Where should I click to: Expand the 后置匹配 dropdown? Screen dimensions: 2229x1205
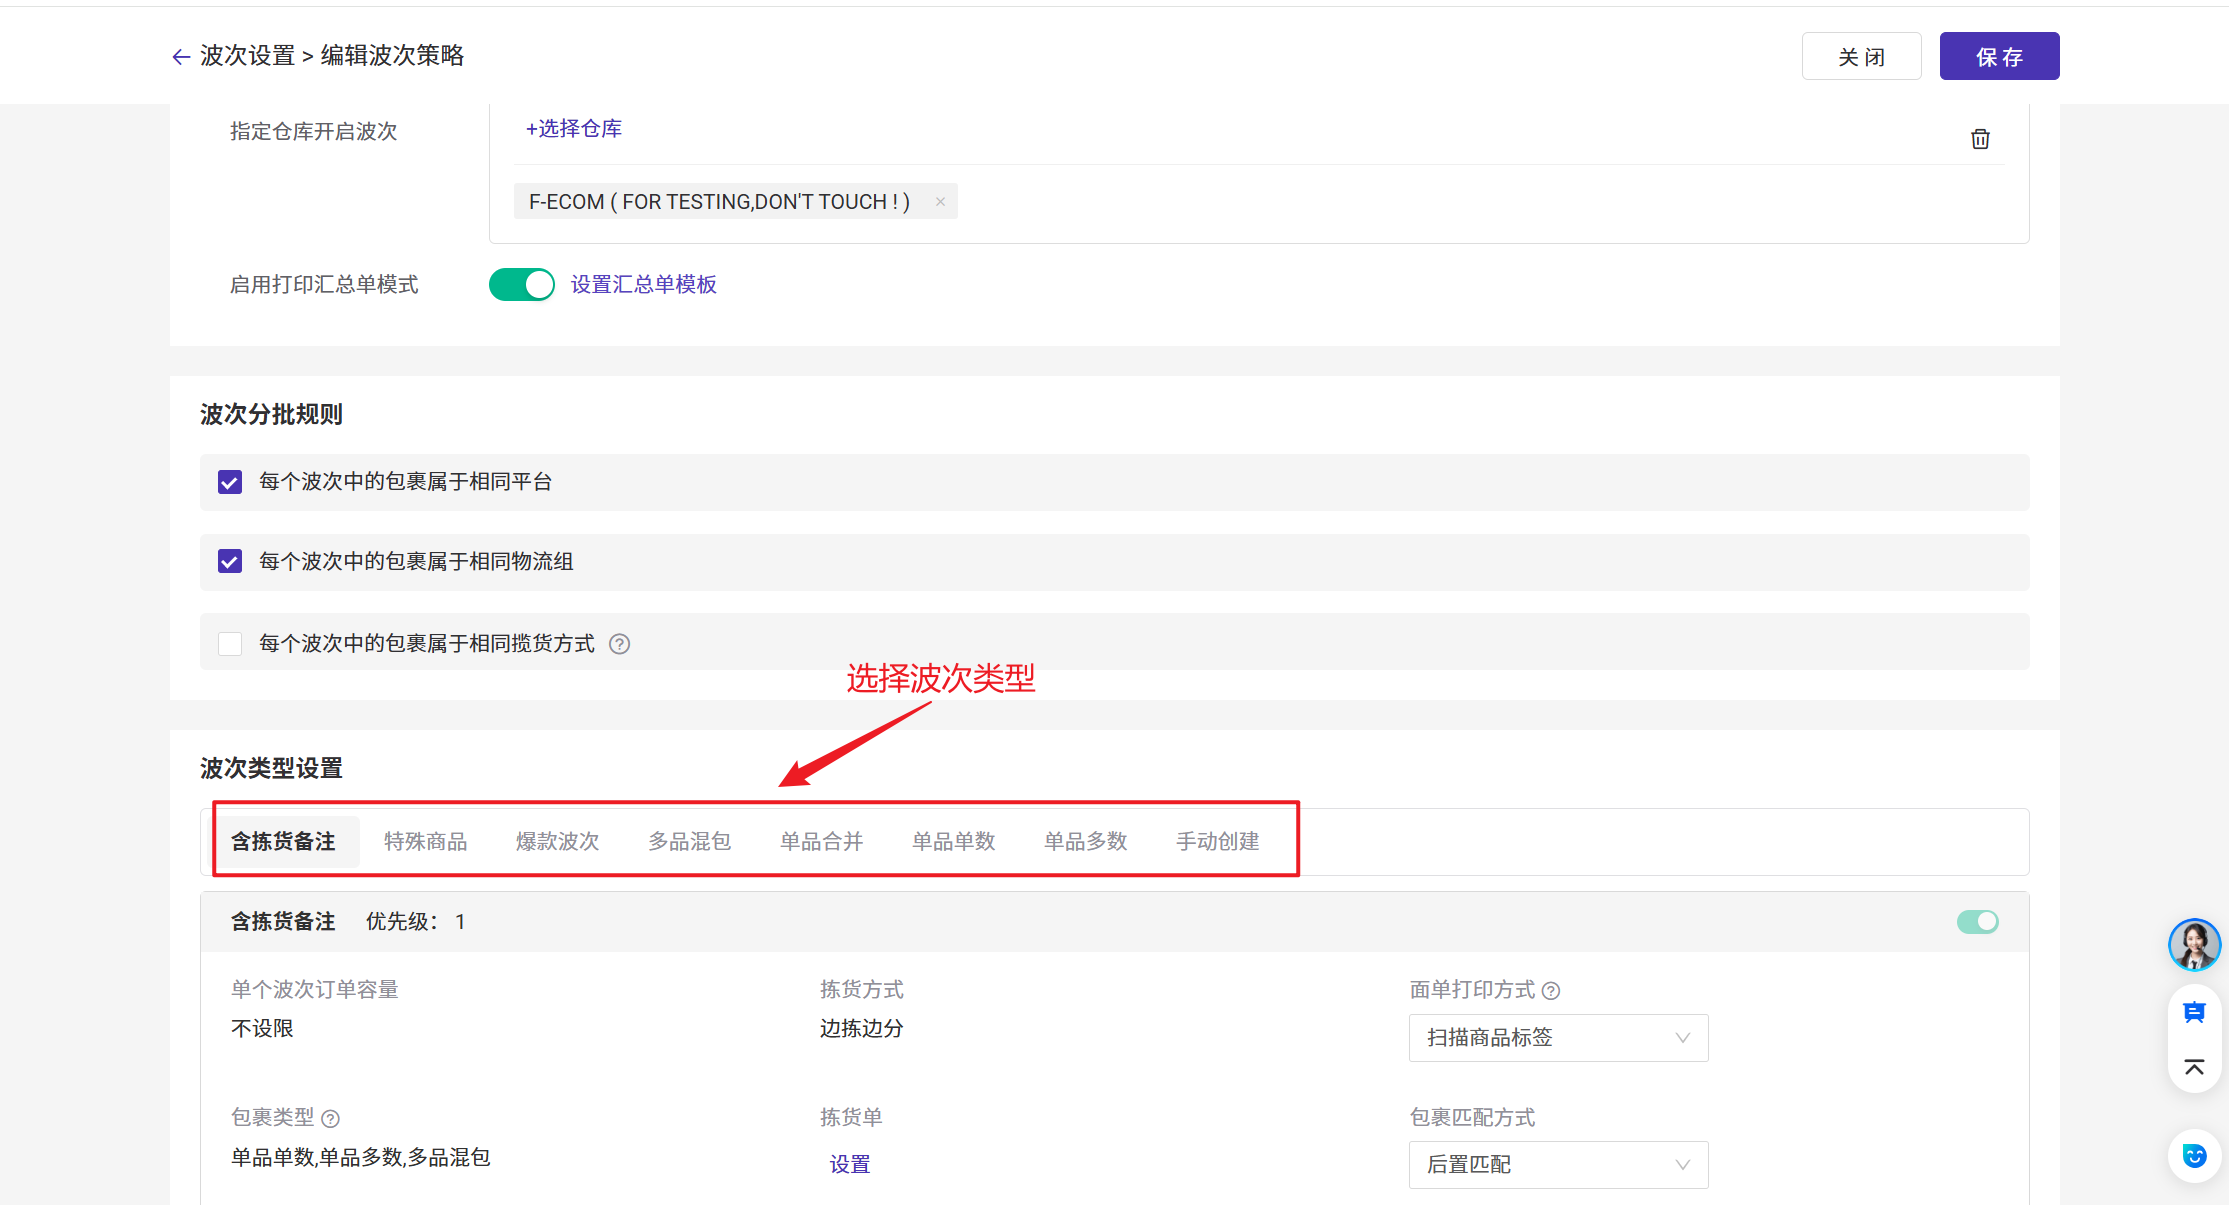click(1557, 1165)
